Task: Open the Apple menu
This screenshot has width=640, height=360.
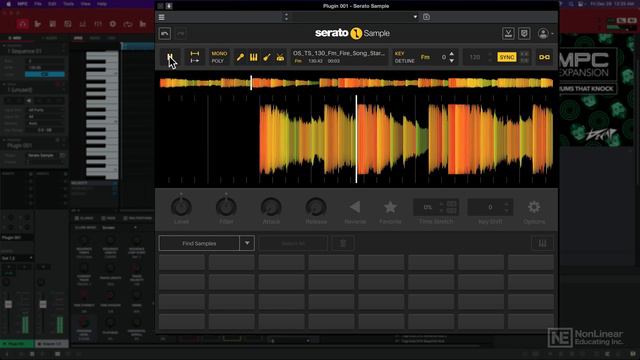Action: (8, 4)
